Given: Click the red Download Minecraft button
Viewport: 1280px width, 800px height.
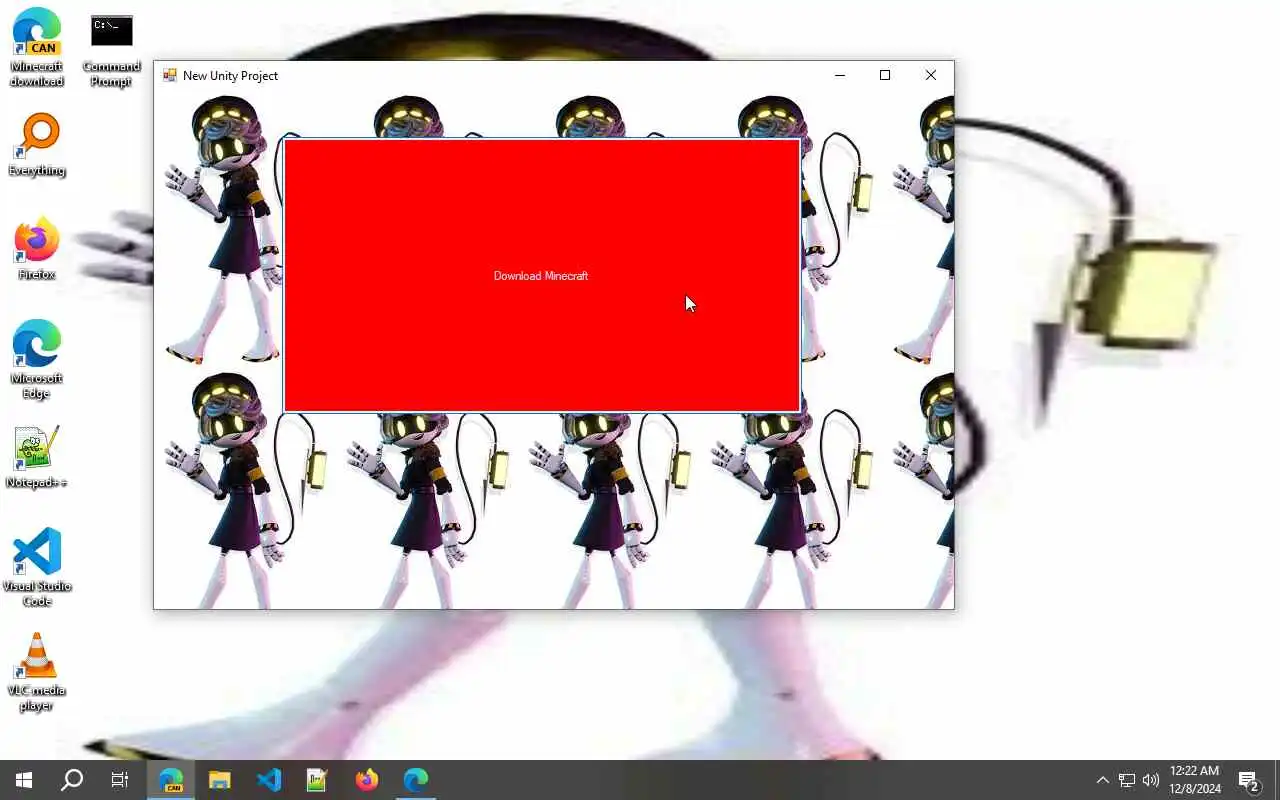Looking at the screenshot, I should tap(541, 276).
